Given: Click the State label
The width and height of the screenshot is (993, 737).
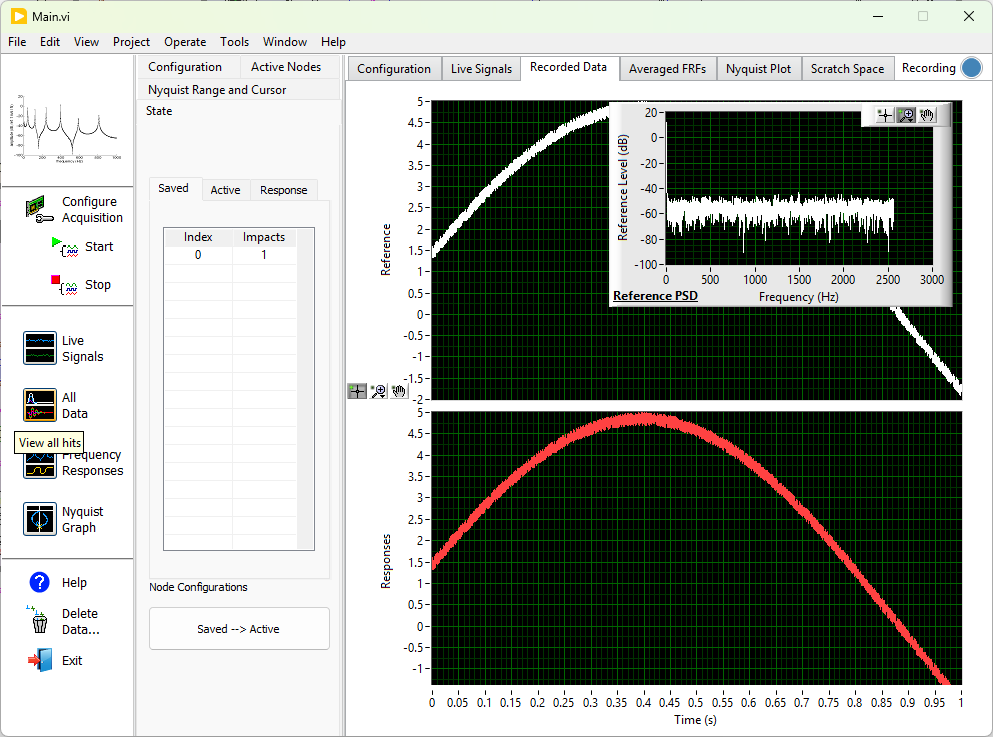Looking at the screenshot, I should pos(159,111).
